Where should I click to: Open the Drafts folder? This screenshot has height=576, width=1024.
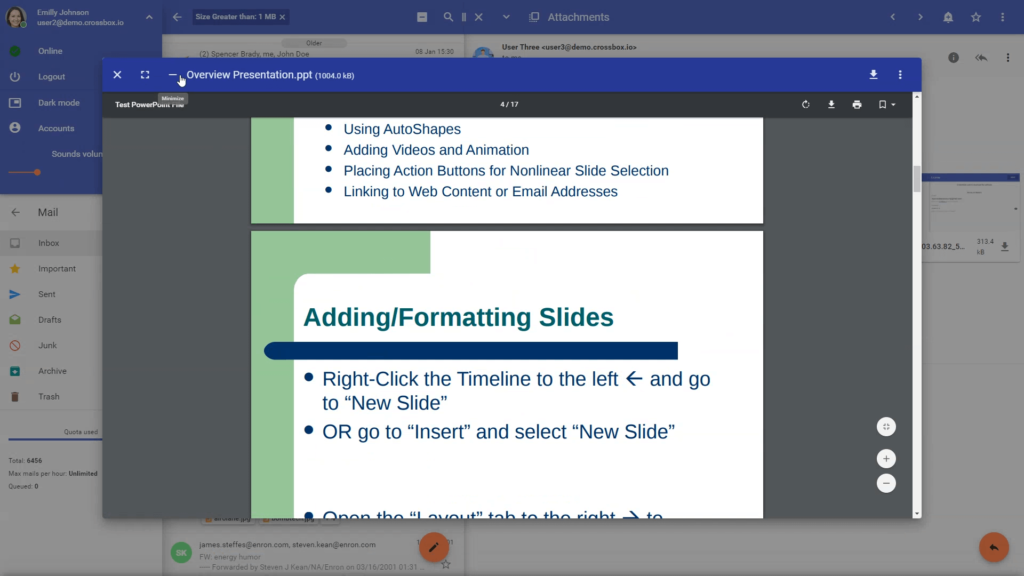49,320
